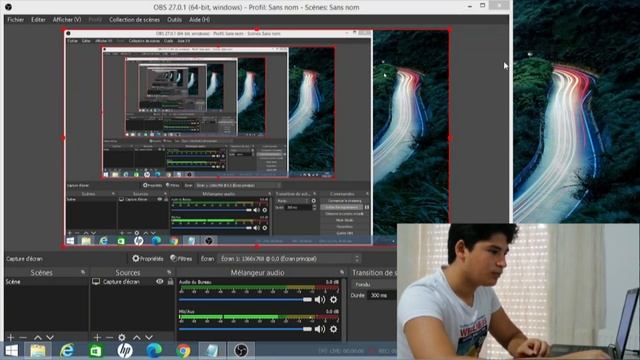Expand the Écran display selection dropdown
Viewport: 640px width, 360px height.
[289, 259]
